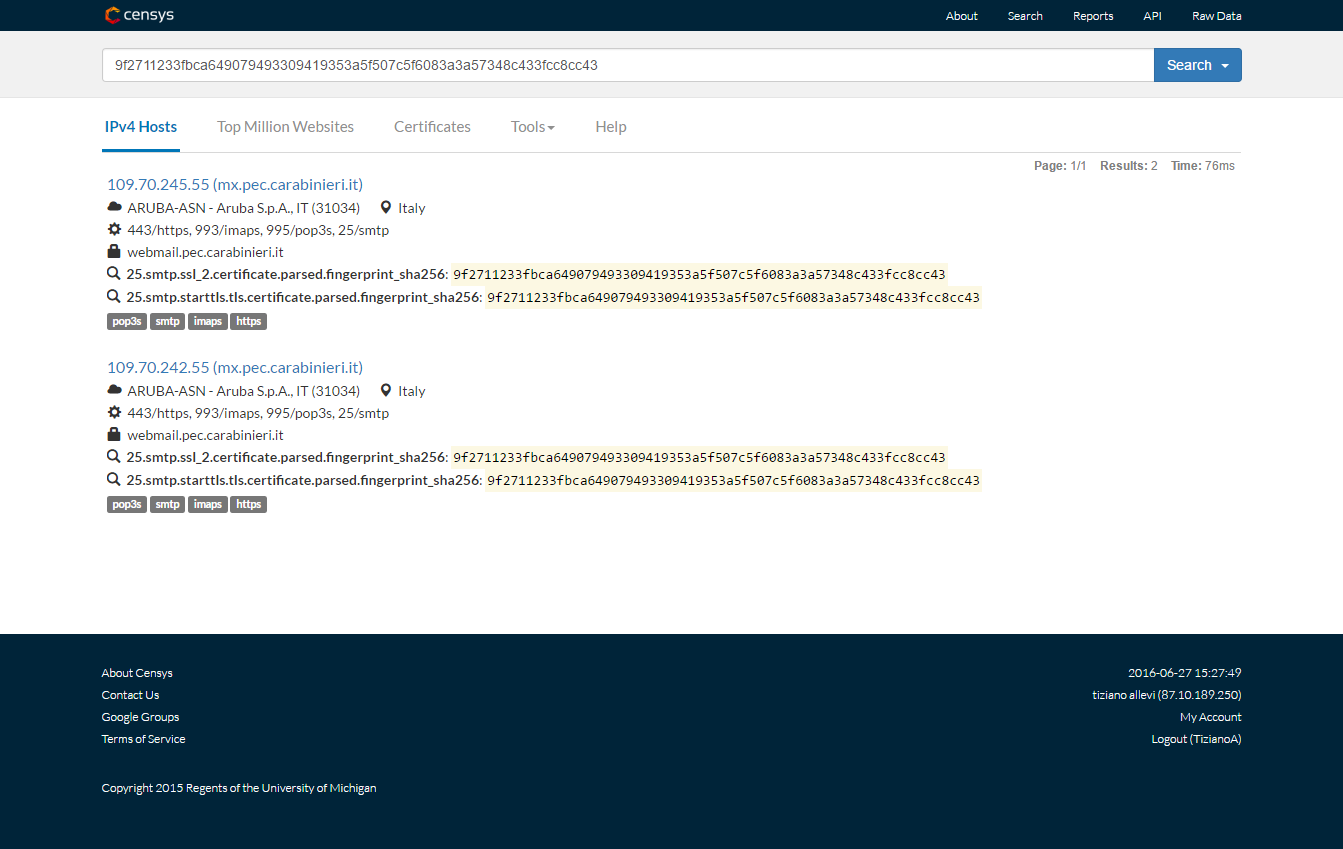Click magnifier icon for ssl_2 fingerprint of 109.70.242.55

tap(114, 457)
